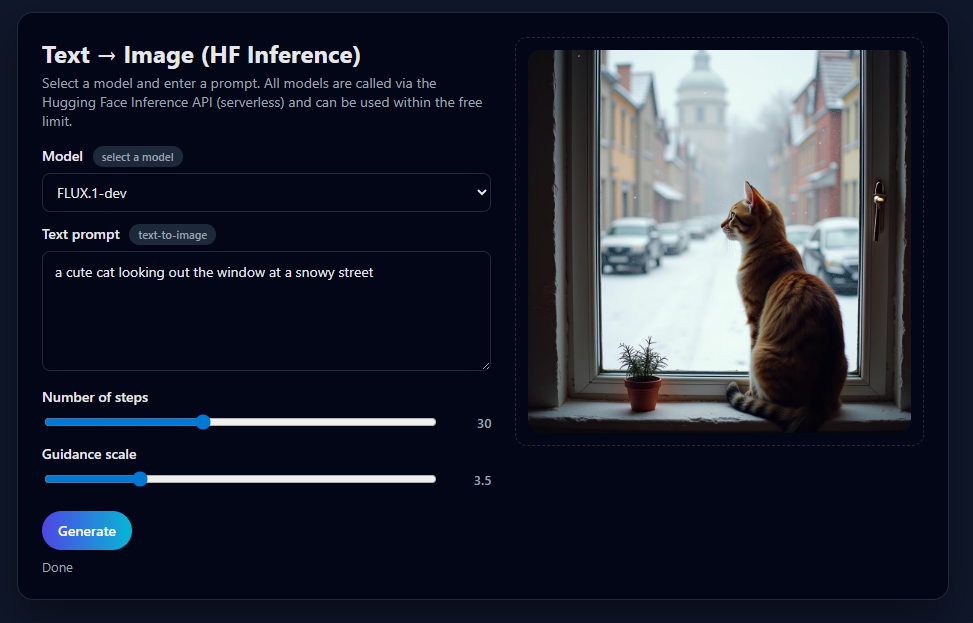The height and width of the screenshot is (623, 973).
Task: Click the "Guidance scale" label
Action: click(x=89, y=455)
